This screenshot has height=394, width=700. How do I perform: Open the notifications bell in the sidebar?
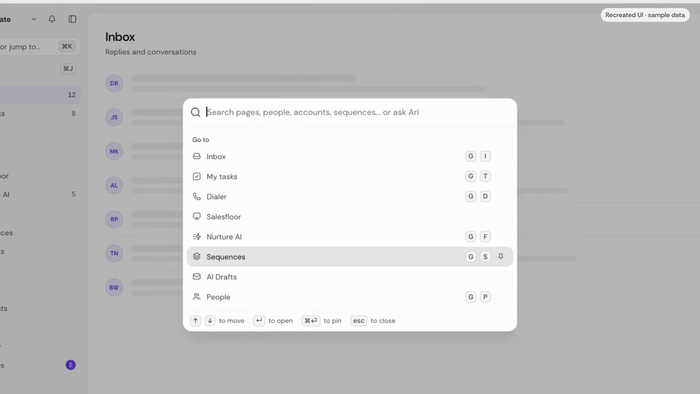pos(52,19)
